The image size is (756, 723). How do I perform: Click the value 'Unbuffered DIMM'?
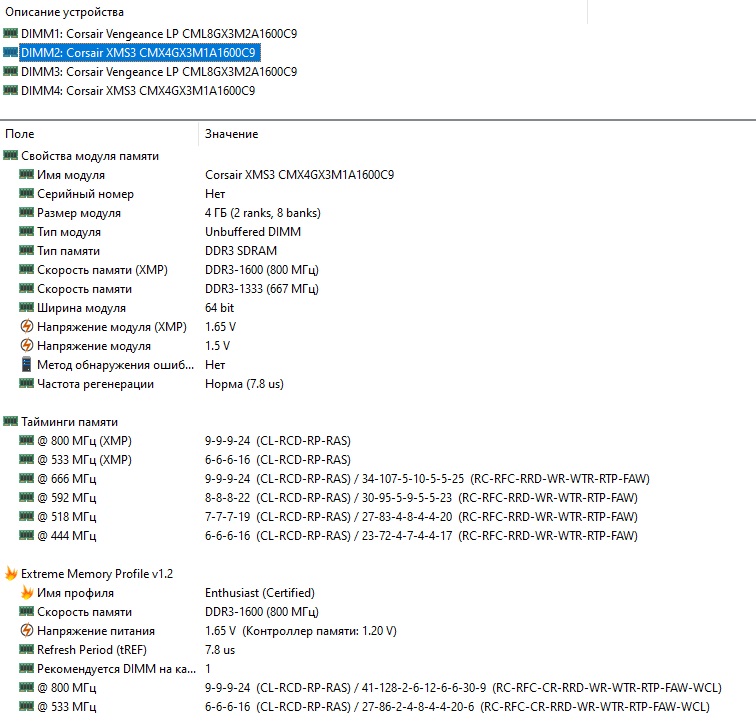pyautogui.click(x=253, y=232)
